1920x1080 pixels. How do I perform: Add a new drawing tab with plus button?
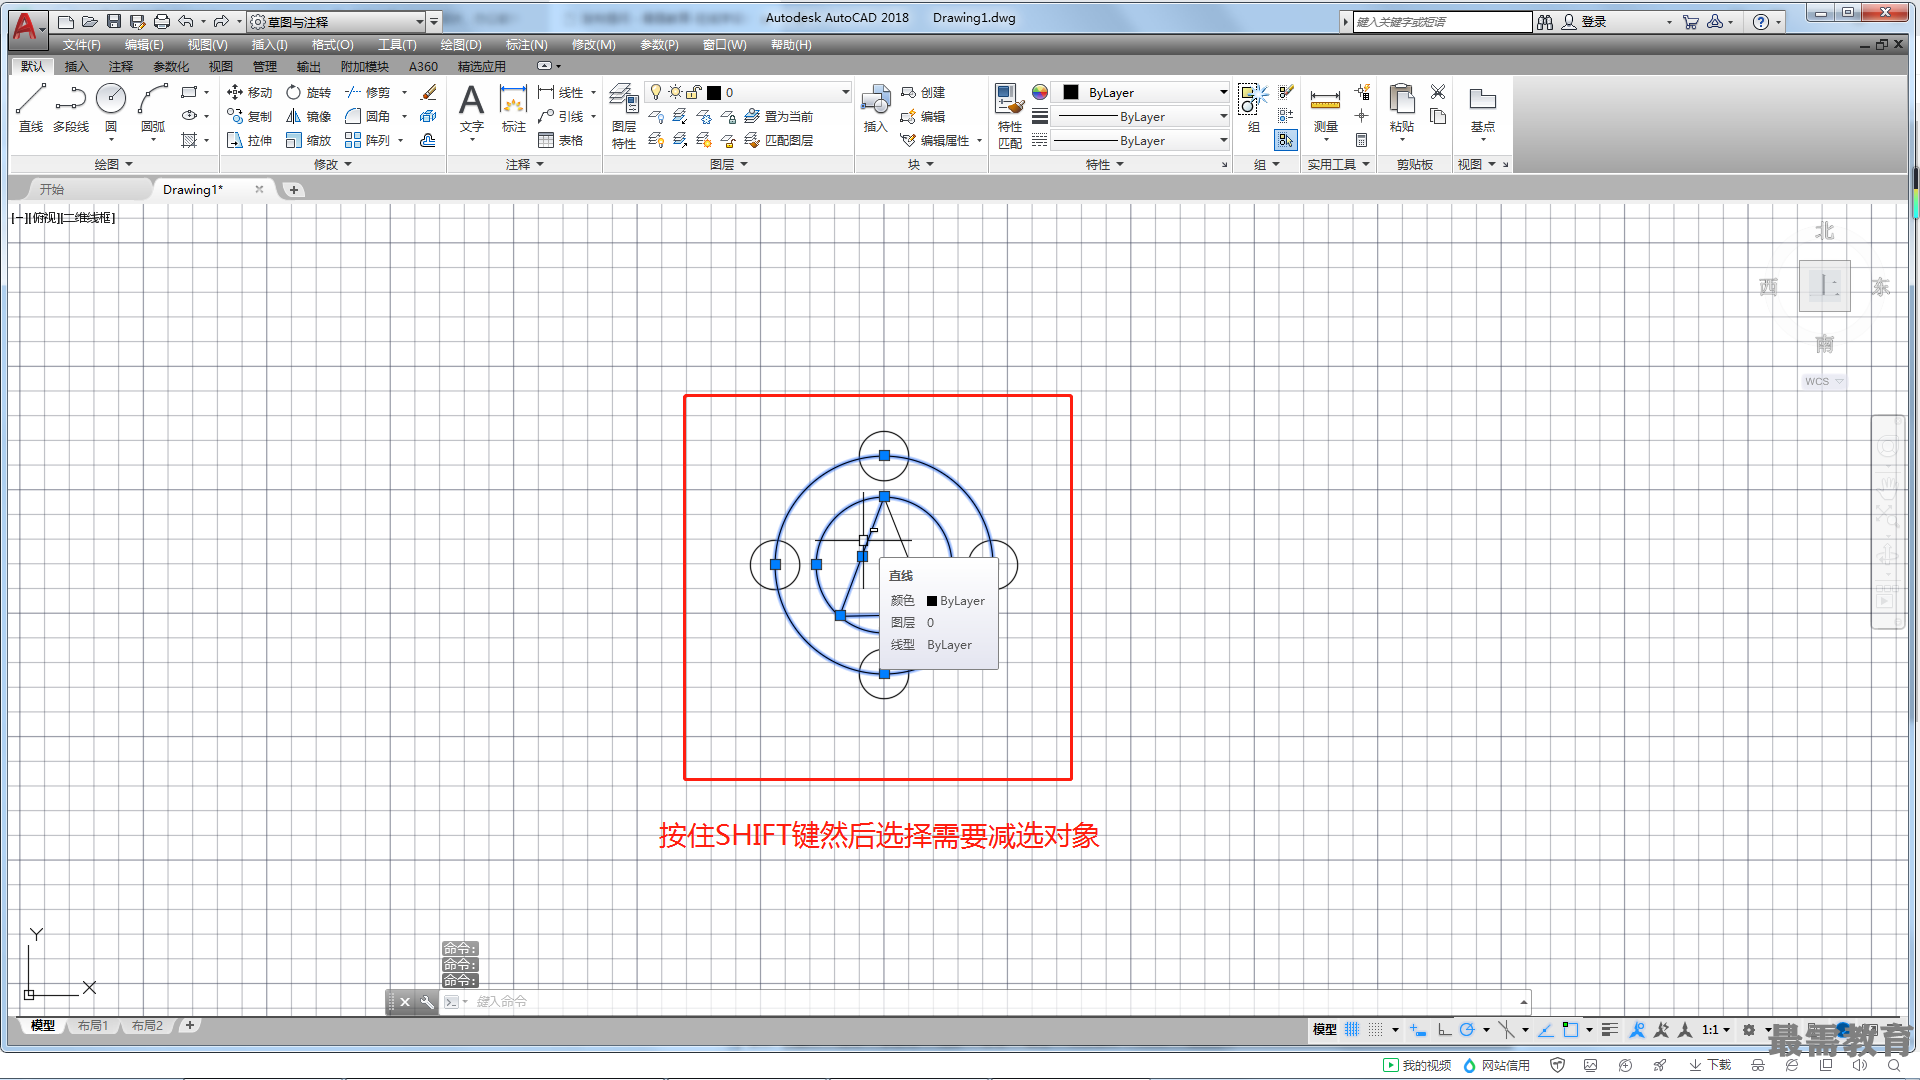[x=293, y=189]
